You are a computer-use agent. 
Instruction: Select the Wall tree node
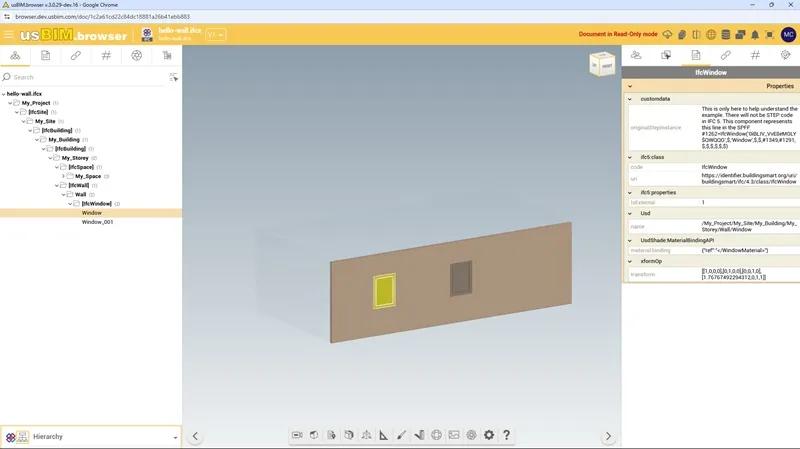[x=81, y=194]
